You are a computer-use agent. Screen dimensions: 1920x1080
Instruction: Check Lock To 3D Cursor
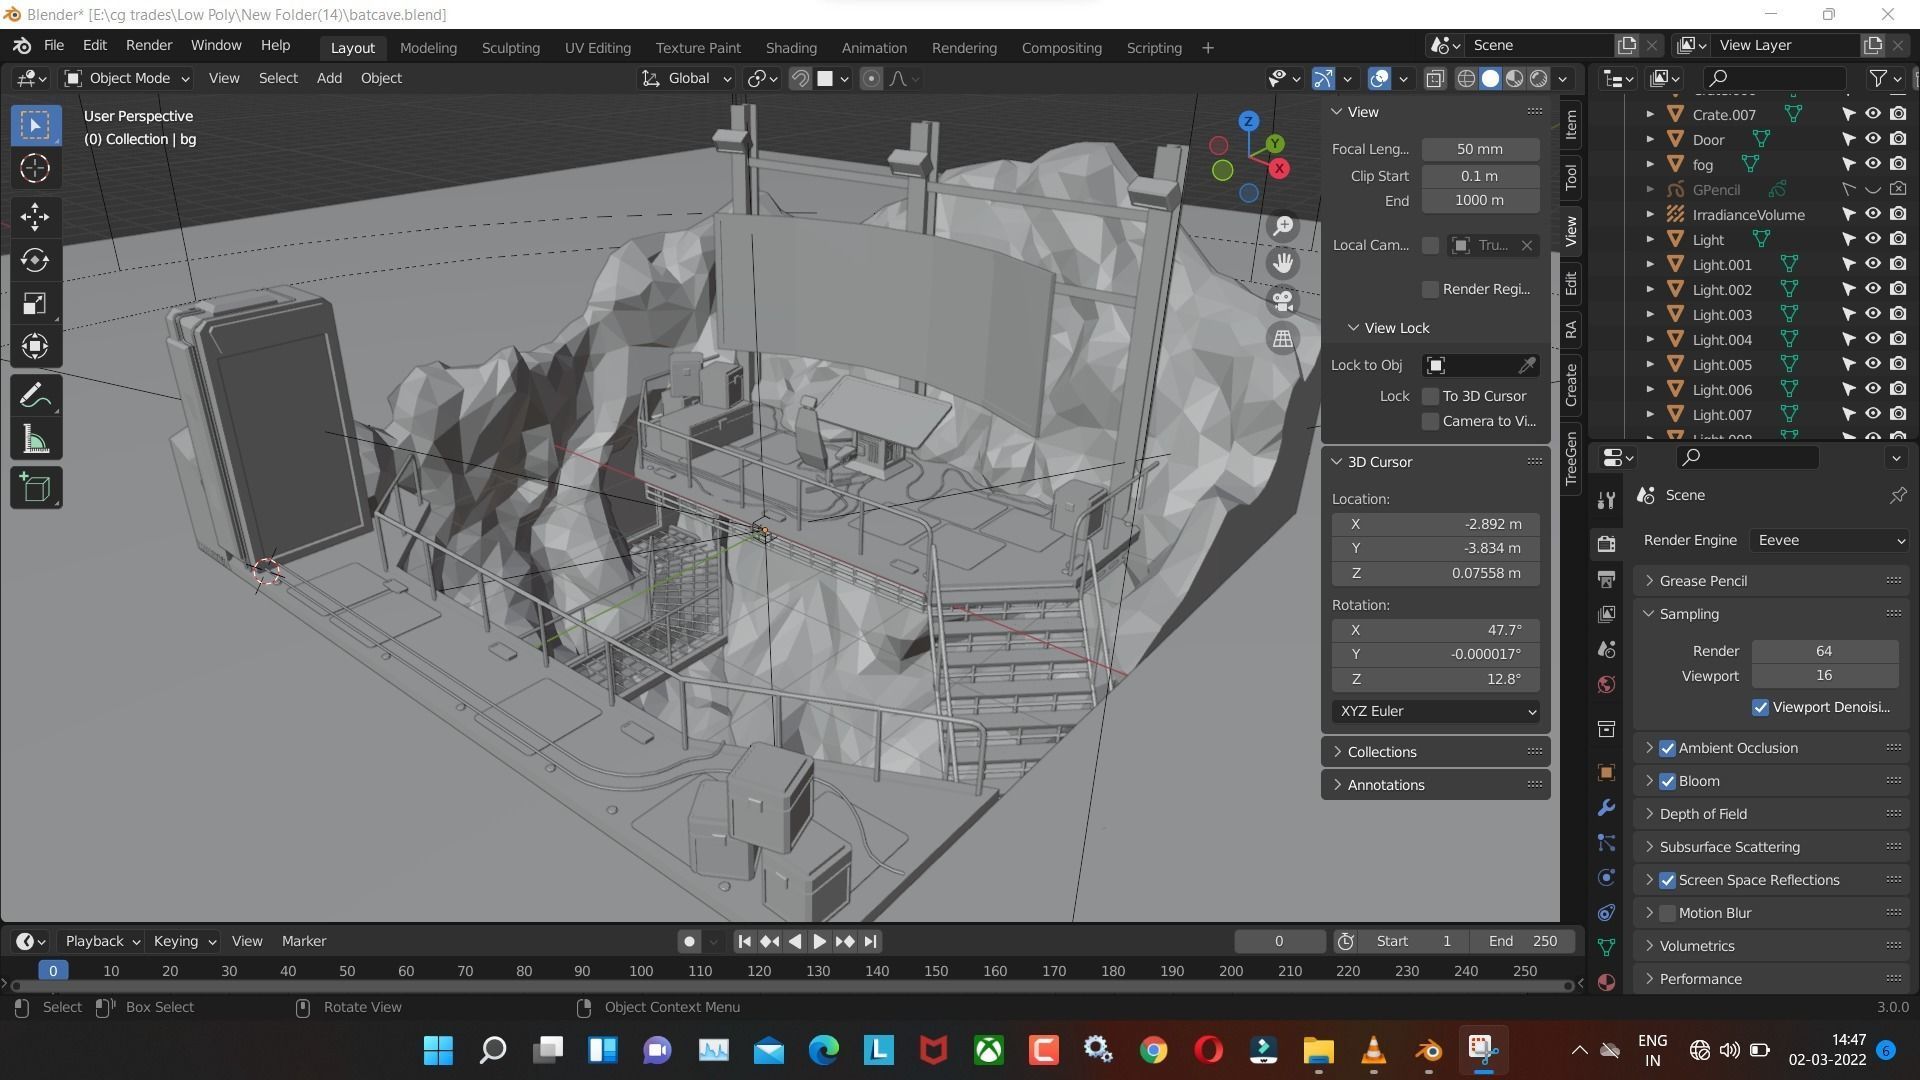1430,397
